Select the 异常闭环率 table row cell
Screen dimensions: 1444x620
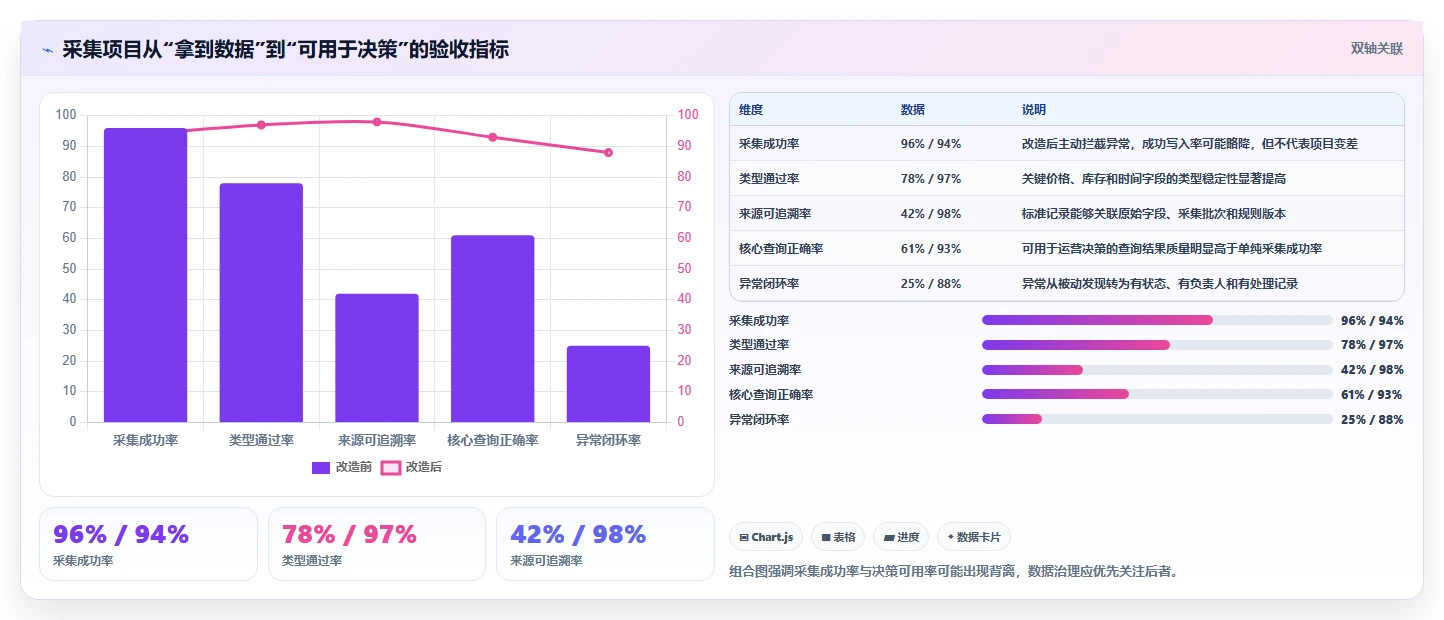pyautogui.click(x=769, y=283)
